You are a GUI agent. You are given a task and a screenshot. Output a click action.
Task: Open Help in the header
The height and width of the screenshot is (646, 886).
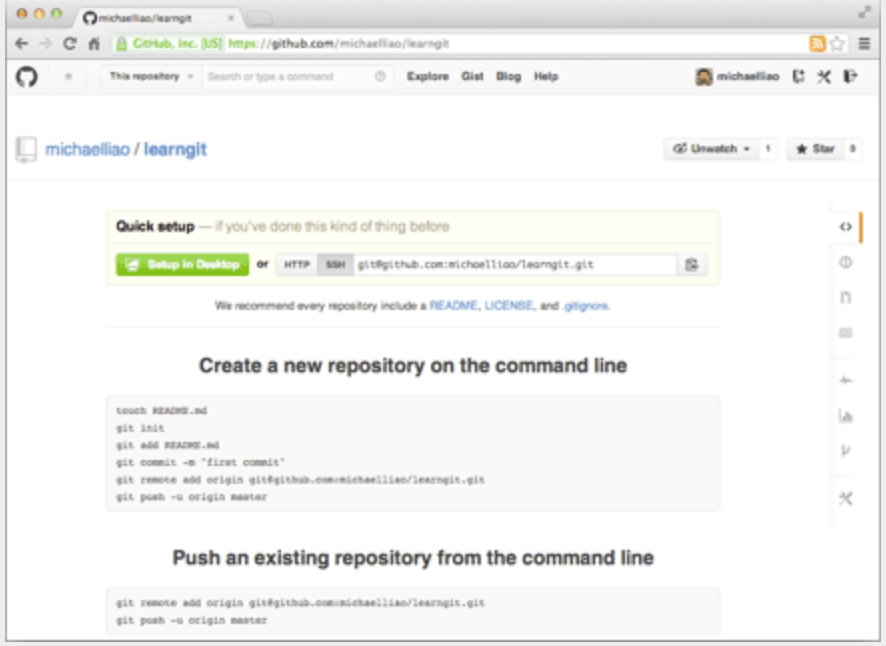point(546,76)
